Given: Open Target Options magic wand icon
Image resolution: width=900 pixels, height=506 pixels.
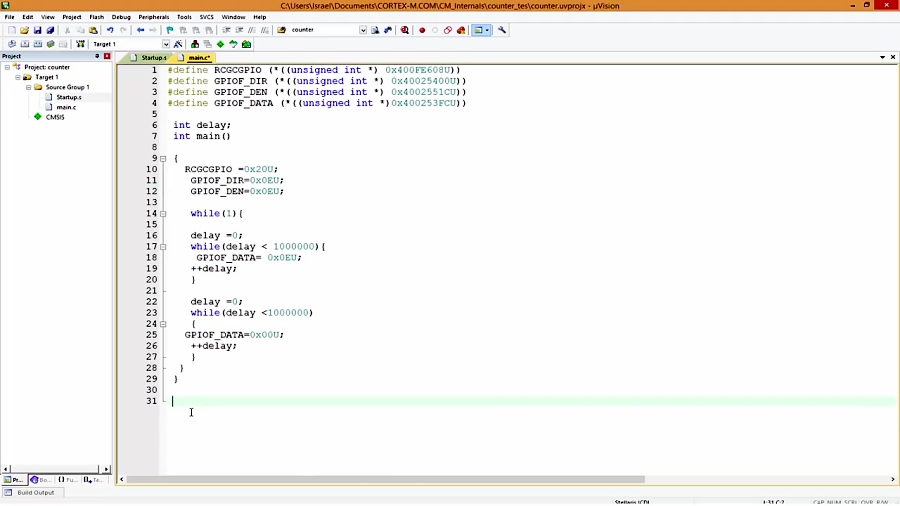Looking at the screenshot, I should [x=179, y=44].
